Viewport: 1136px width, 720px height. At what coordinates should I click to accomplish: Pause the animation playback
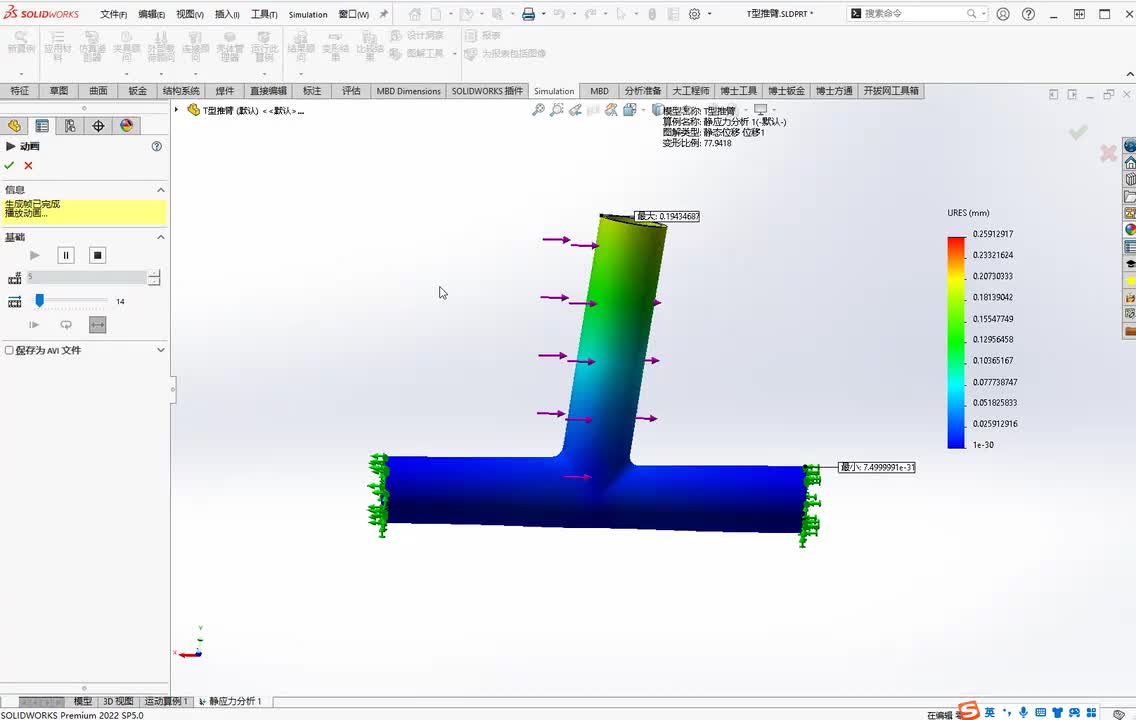[x=66, y=255]
